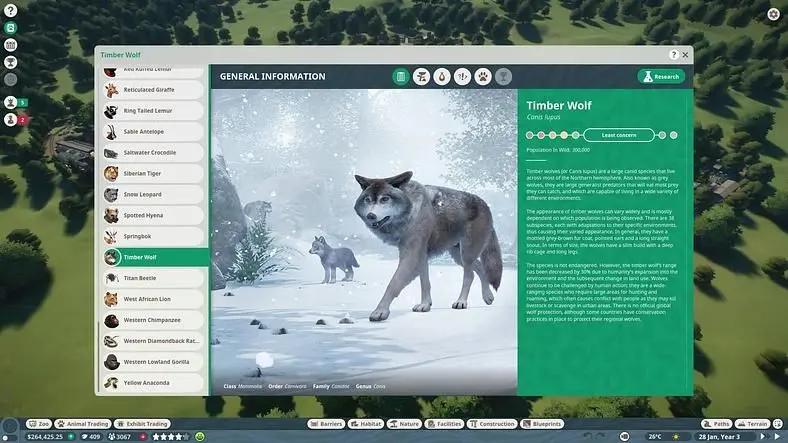The width and height of the screenshot is (788, 443).
Task: Click the Research button
Action: (661, 76)
